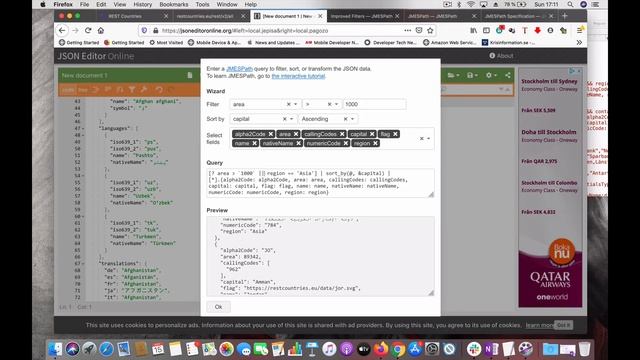Screen dimensions: 640x360
Task: Show more bookmarks chevron
Action: 579,42
